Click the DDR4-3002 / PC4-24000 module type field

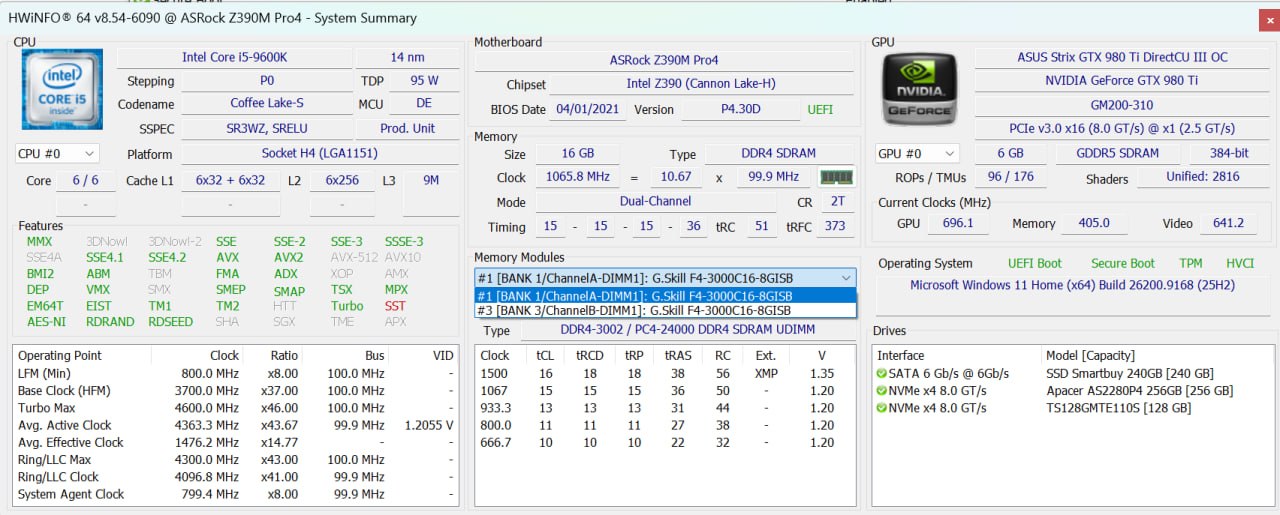point(687,330)
